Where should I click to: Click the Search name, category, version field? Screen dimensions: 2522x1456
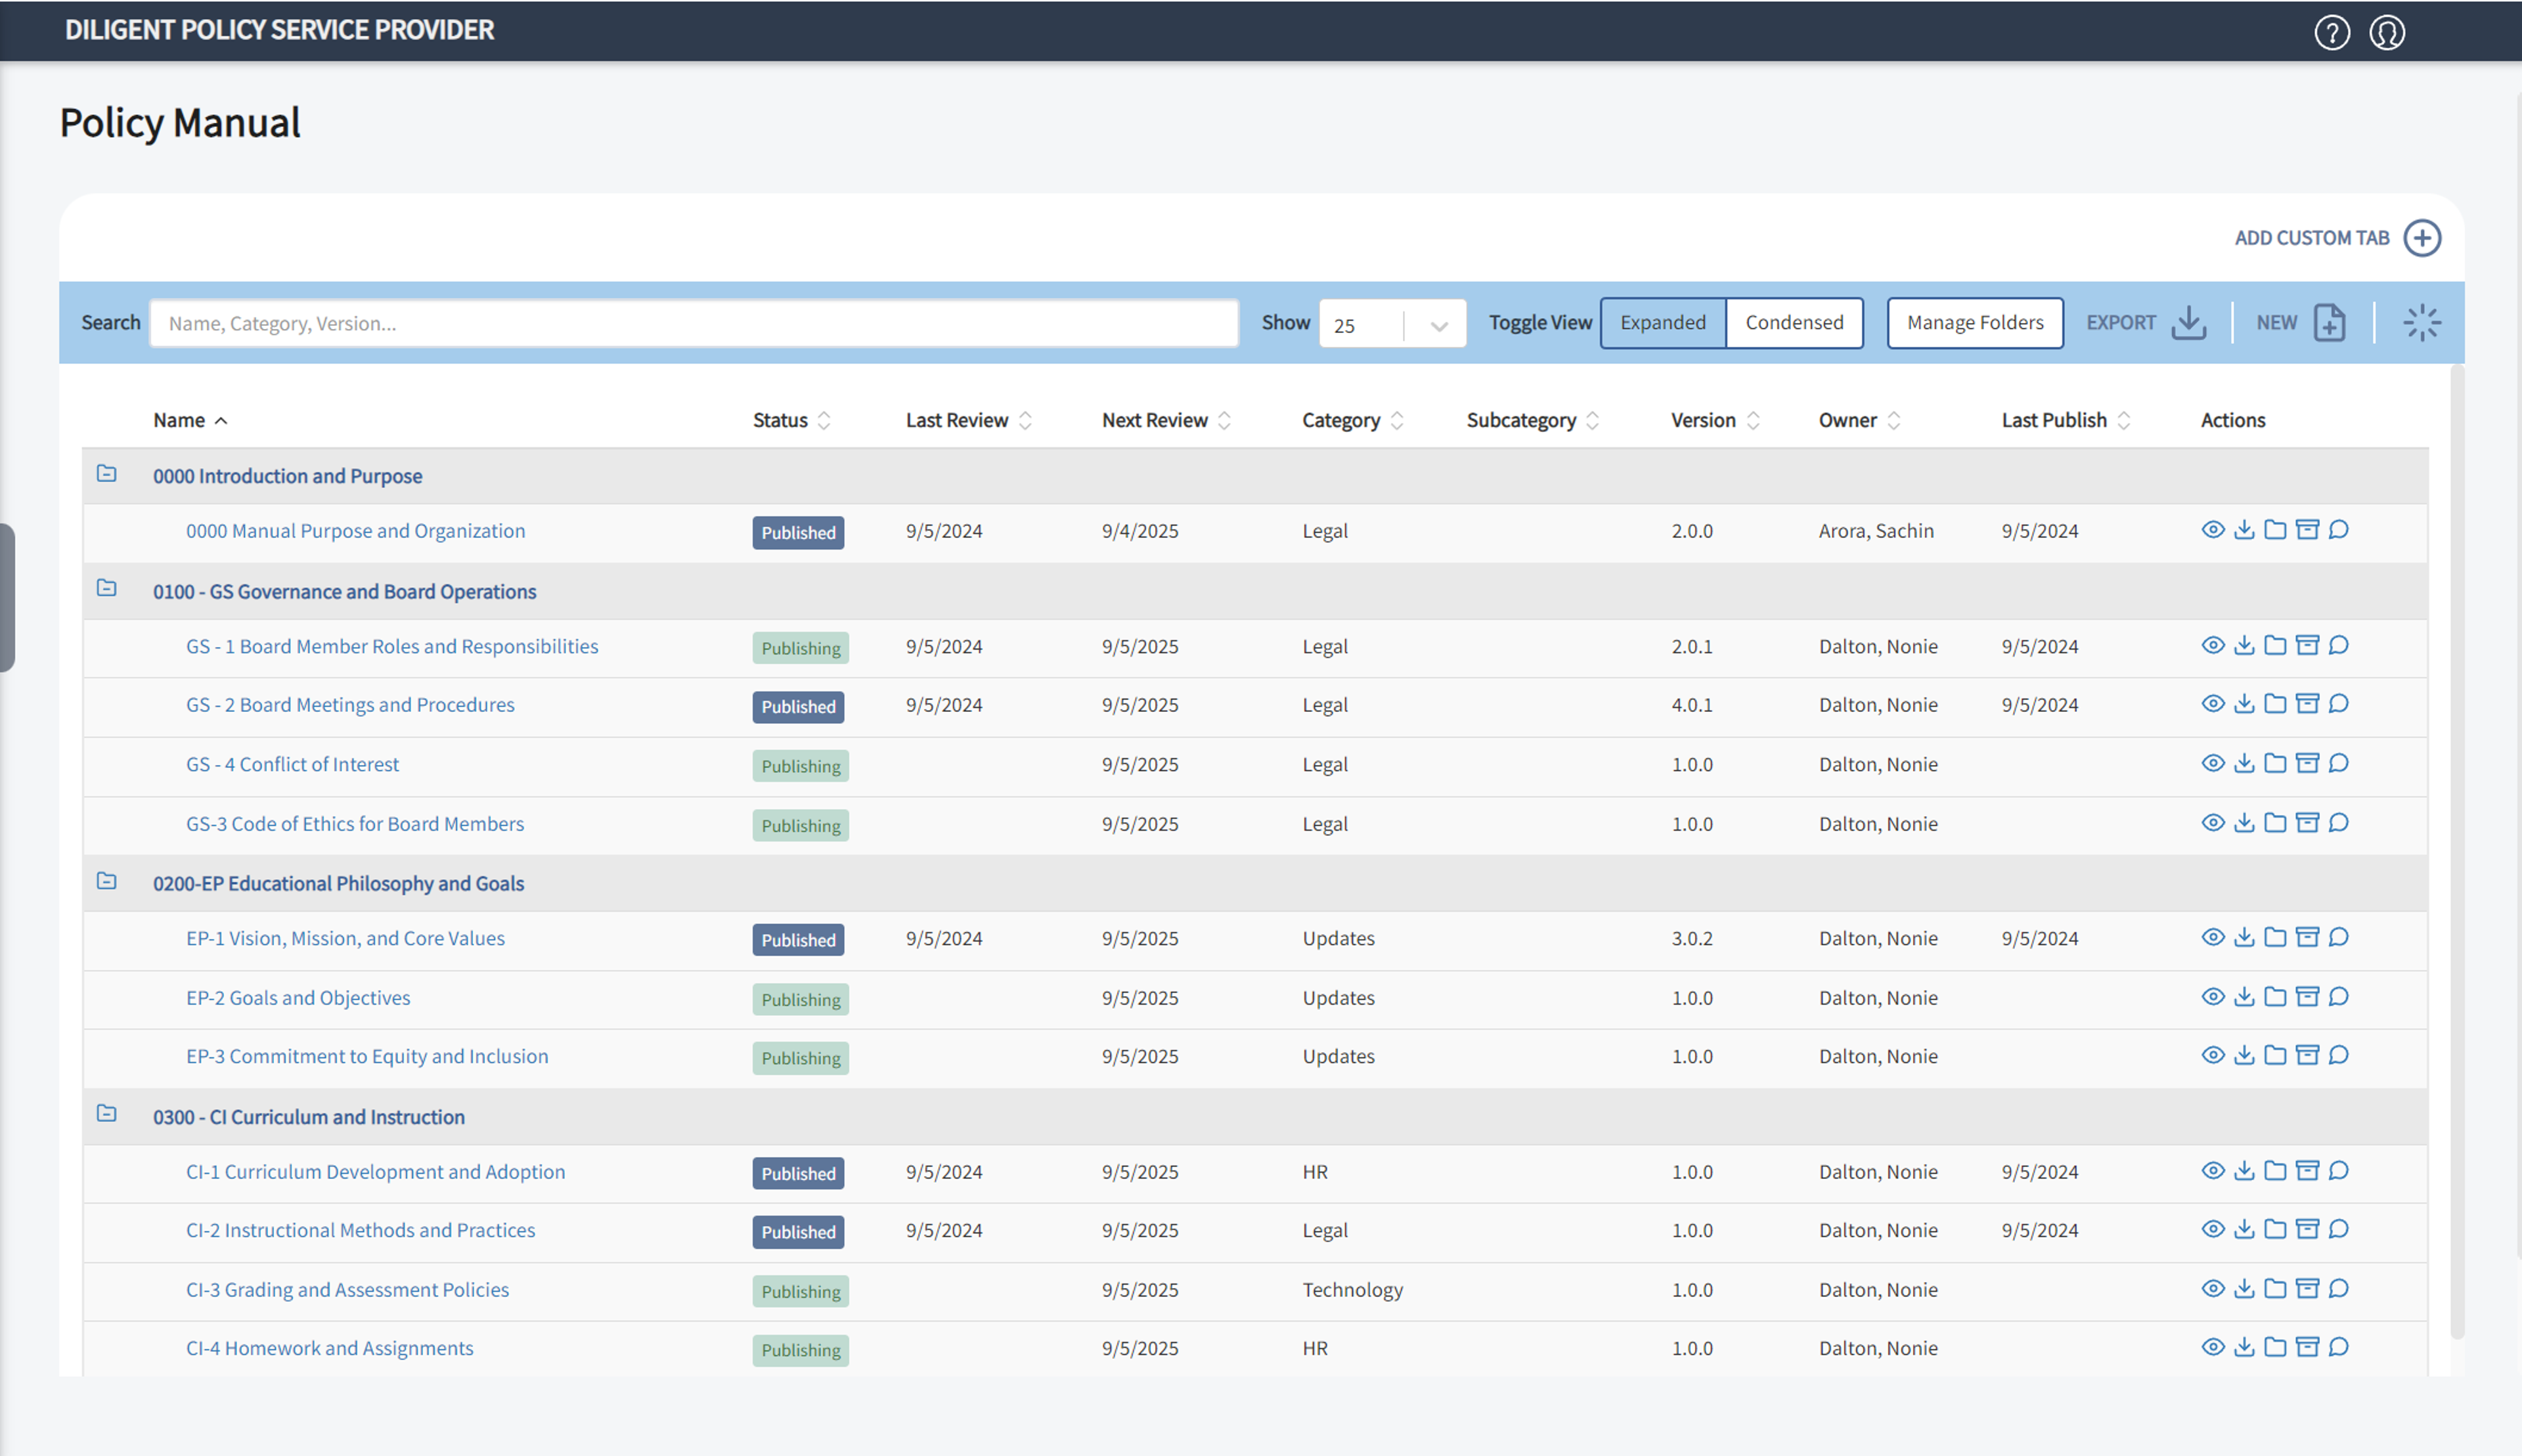coord(694,324)
